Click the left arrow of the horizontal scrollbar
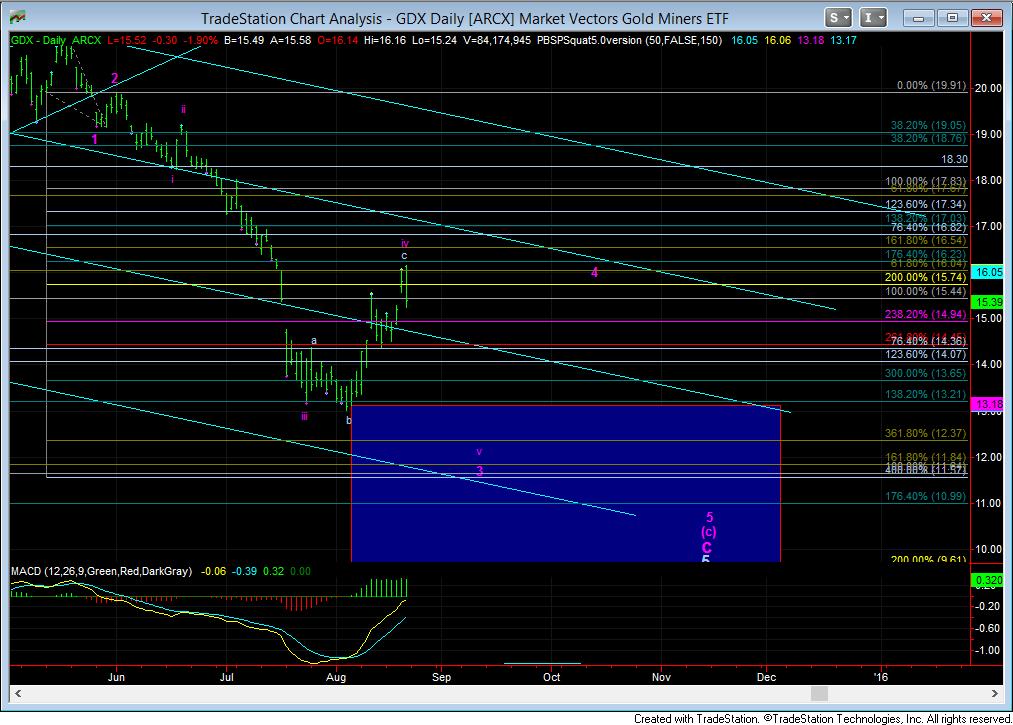This screenshot has height=725, width=1013. click(17, 693)
